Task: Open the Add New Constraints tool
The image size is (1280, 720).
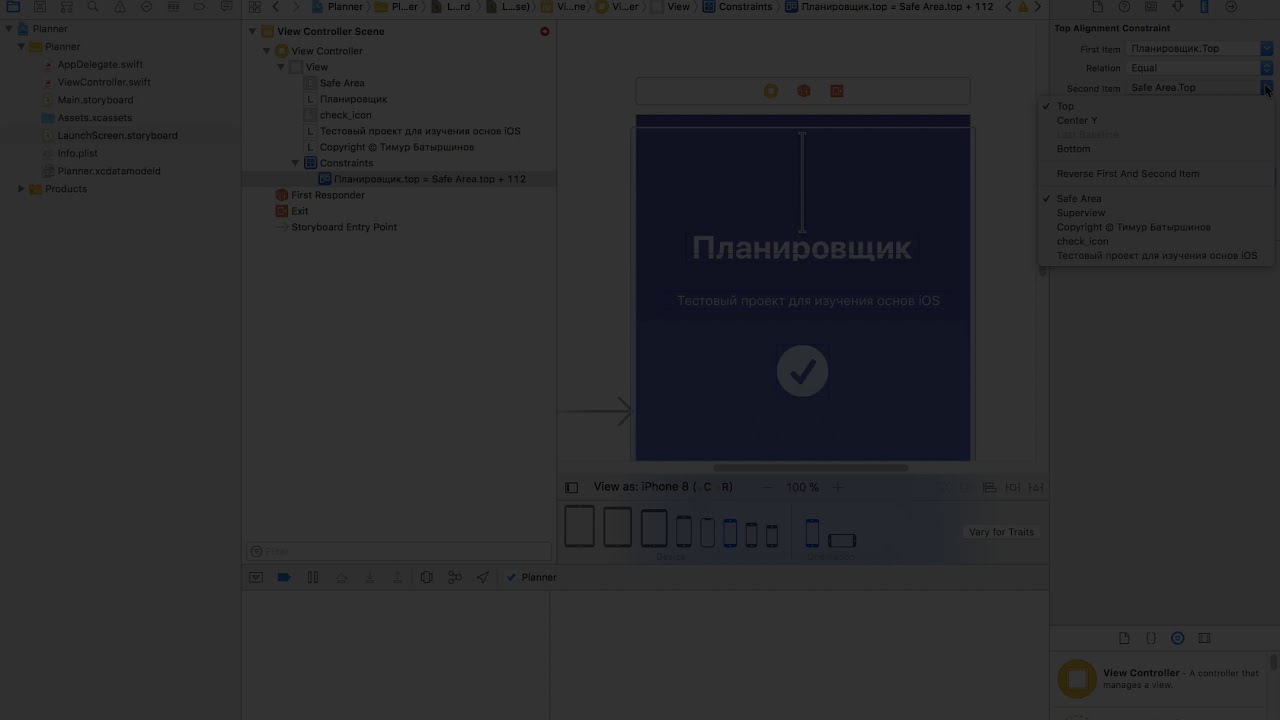Action: point(1013,487)
